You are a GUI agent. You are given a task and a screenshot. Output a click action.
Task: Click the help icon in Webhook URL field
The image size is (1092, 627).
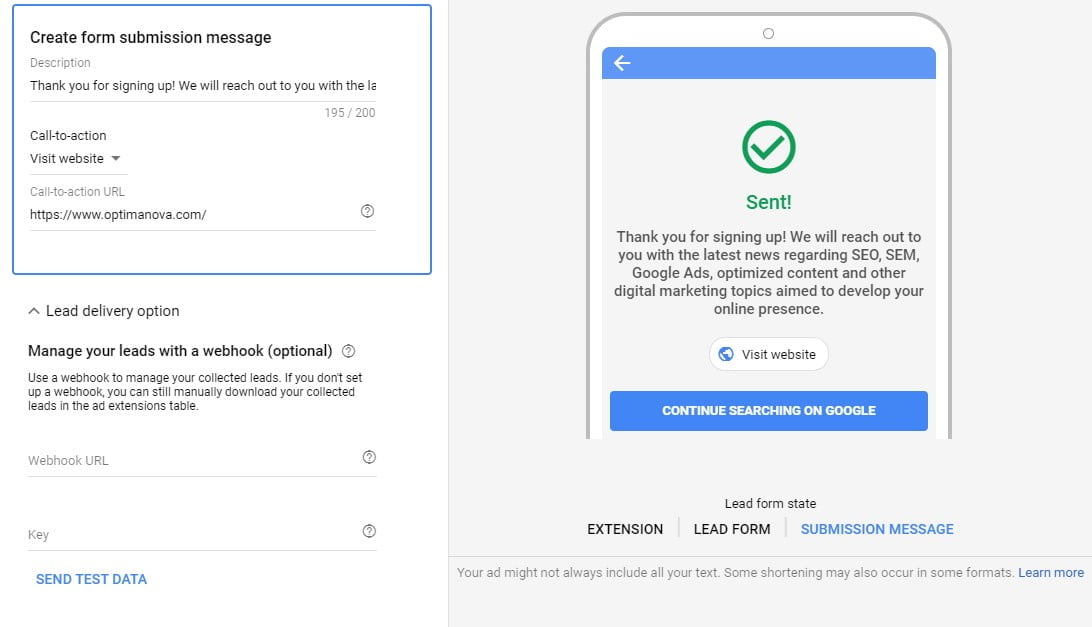click(369, 457)
